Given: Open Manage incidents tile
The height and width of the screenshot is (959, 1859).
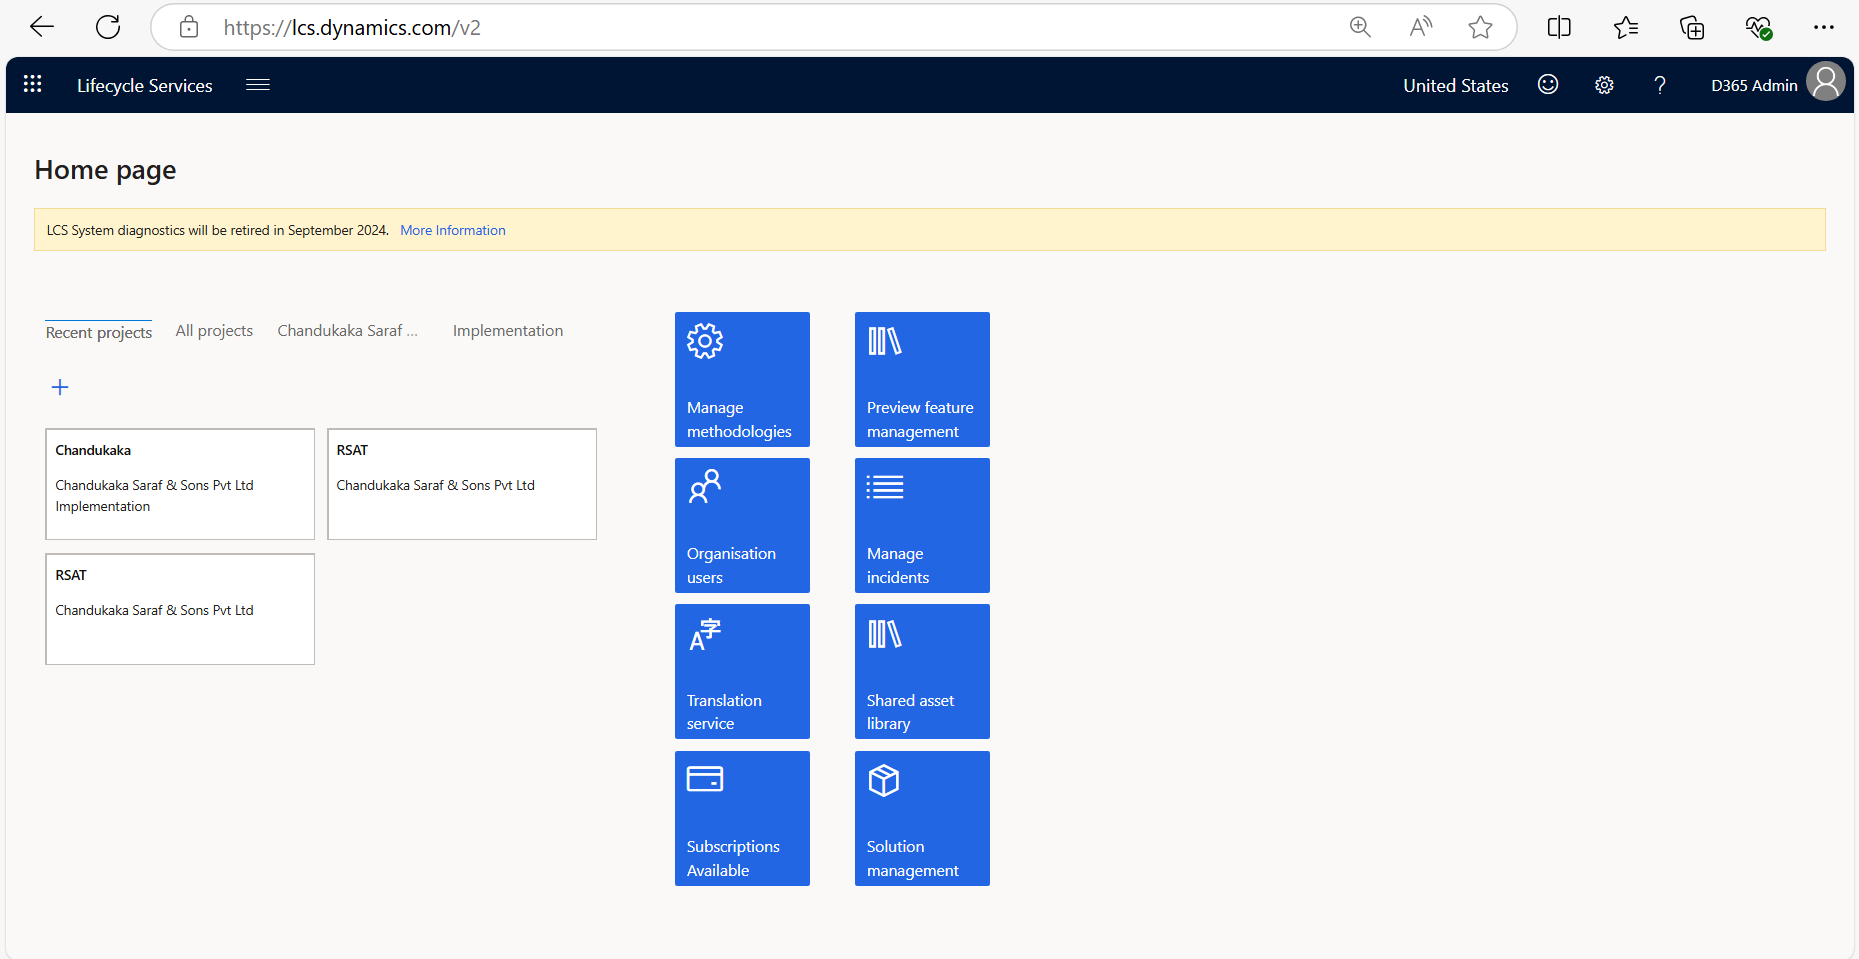Looking at the screenshot, I should point(922,525).
